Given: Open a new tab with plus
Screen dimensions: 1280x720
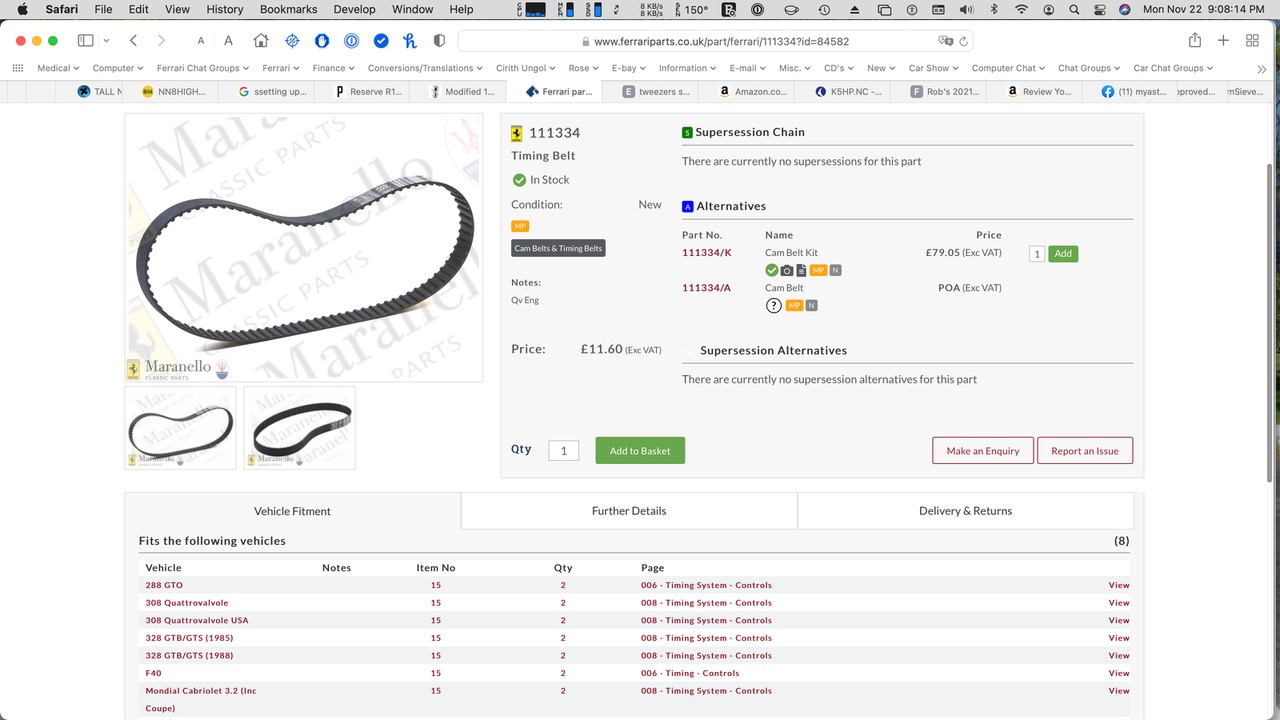Looking at the screenshot, I should (1223, 41).
